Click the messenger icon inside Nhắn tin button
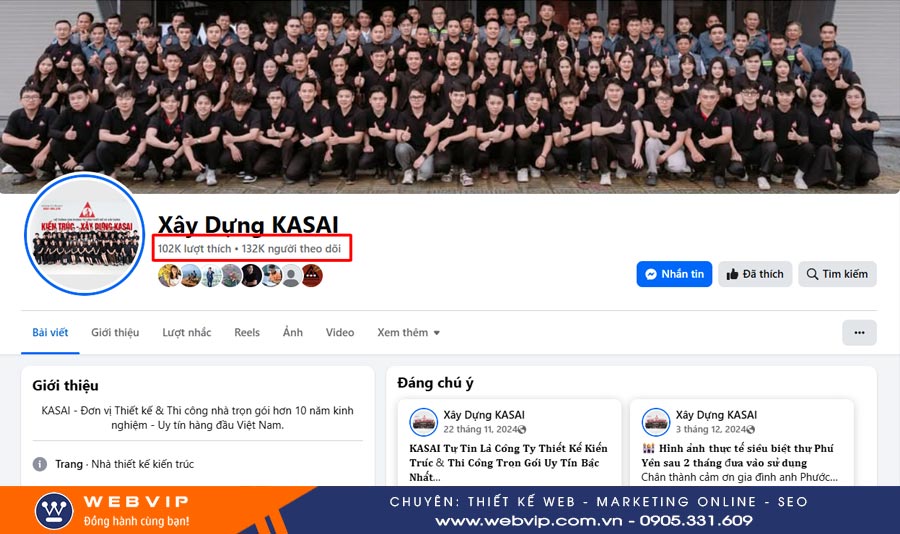This screenshot has width=900, height=534. coord(651,274)
